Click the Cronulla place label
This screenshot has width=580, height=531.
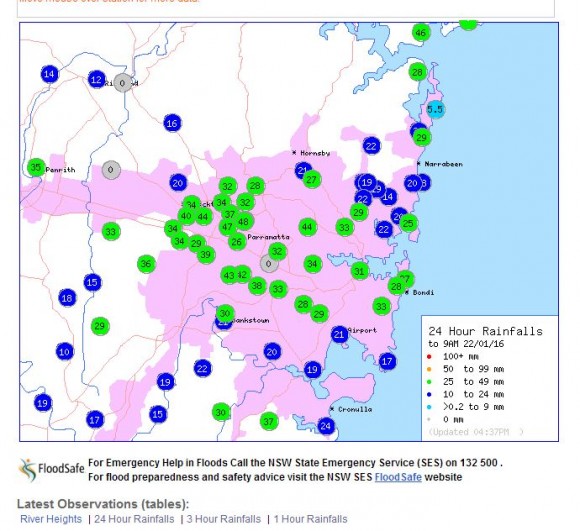point(355,409)
